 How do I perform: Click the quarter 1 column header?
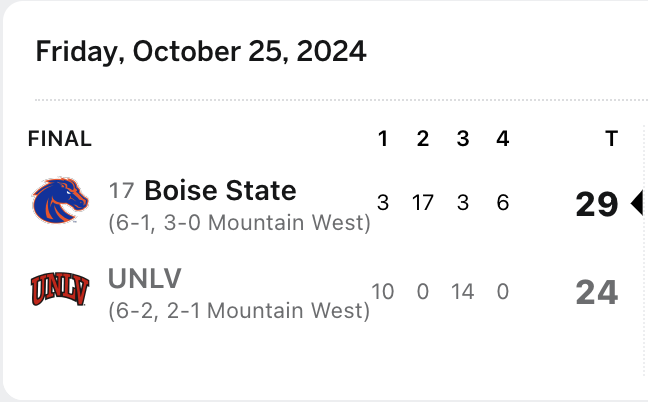(383, 138)
